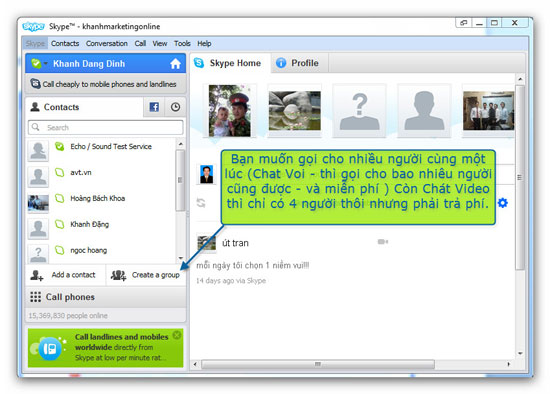Click the status icon beside Khanh Đặng
Viewport: 550px width, 394px height.
coord(60,224)
